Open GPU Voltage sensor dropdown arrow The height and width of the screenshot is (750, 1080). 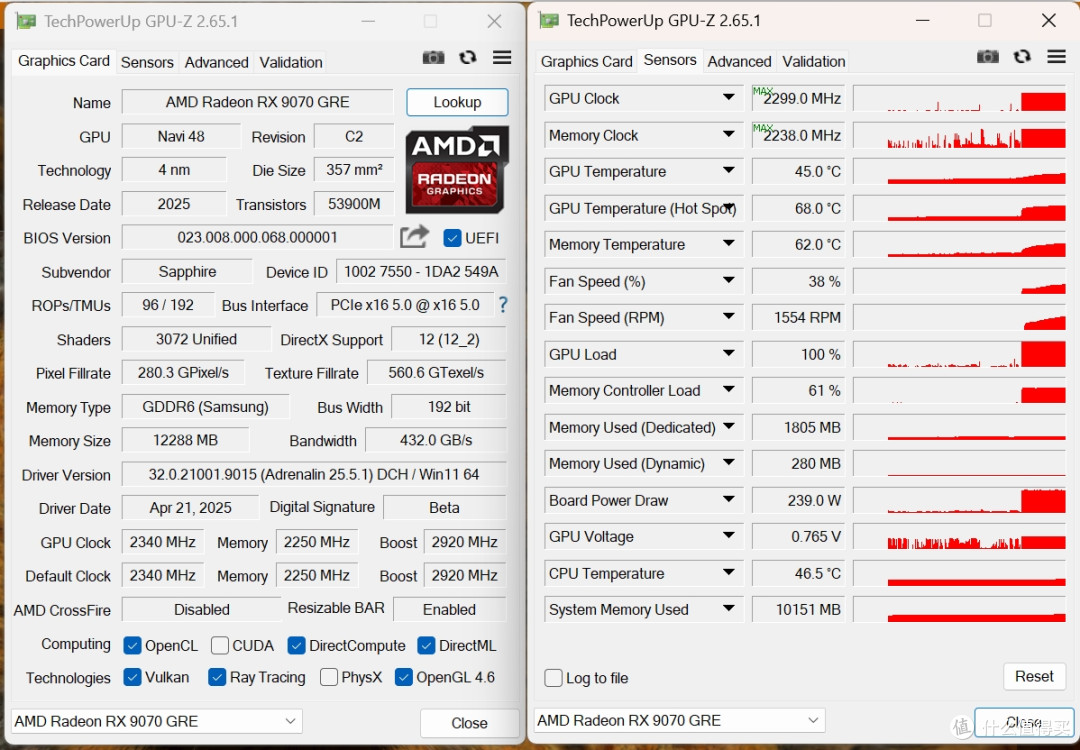pyautogui.click(x=728, y=536)
